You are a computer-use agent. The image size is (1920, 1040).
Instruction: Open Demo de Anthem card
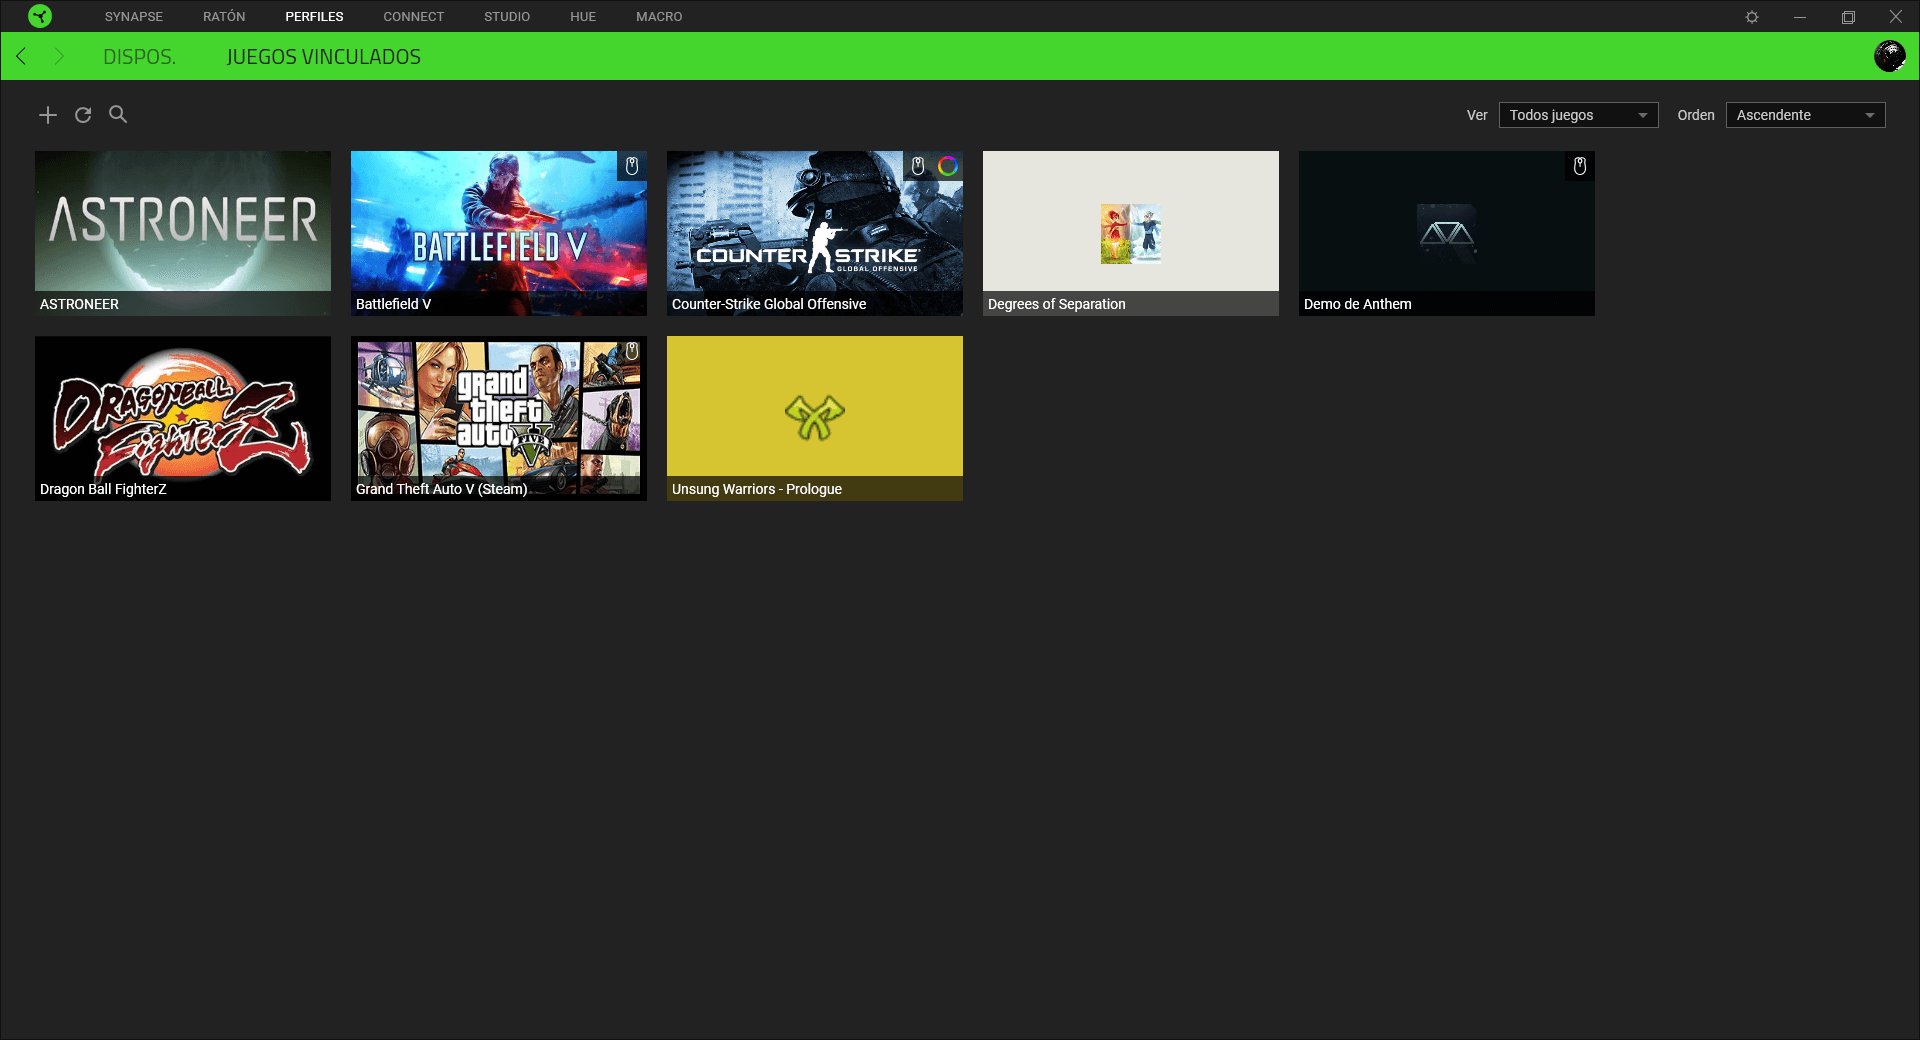click(x=1447, y=233)
